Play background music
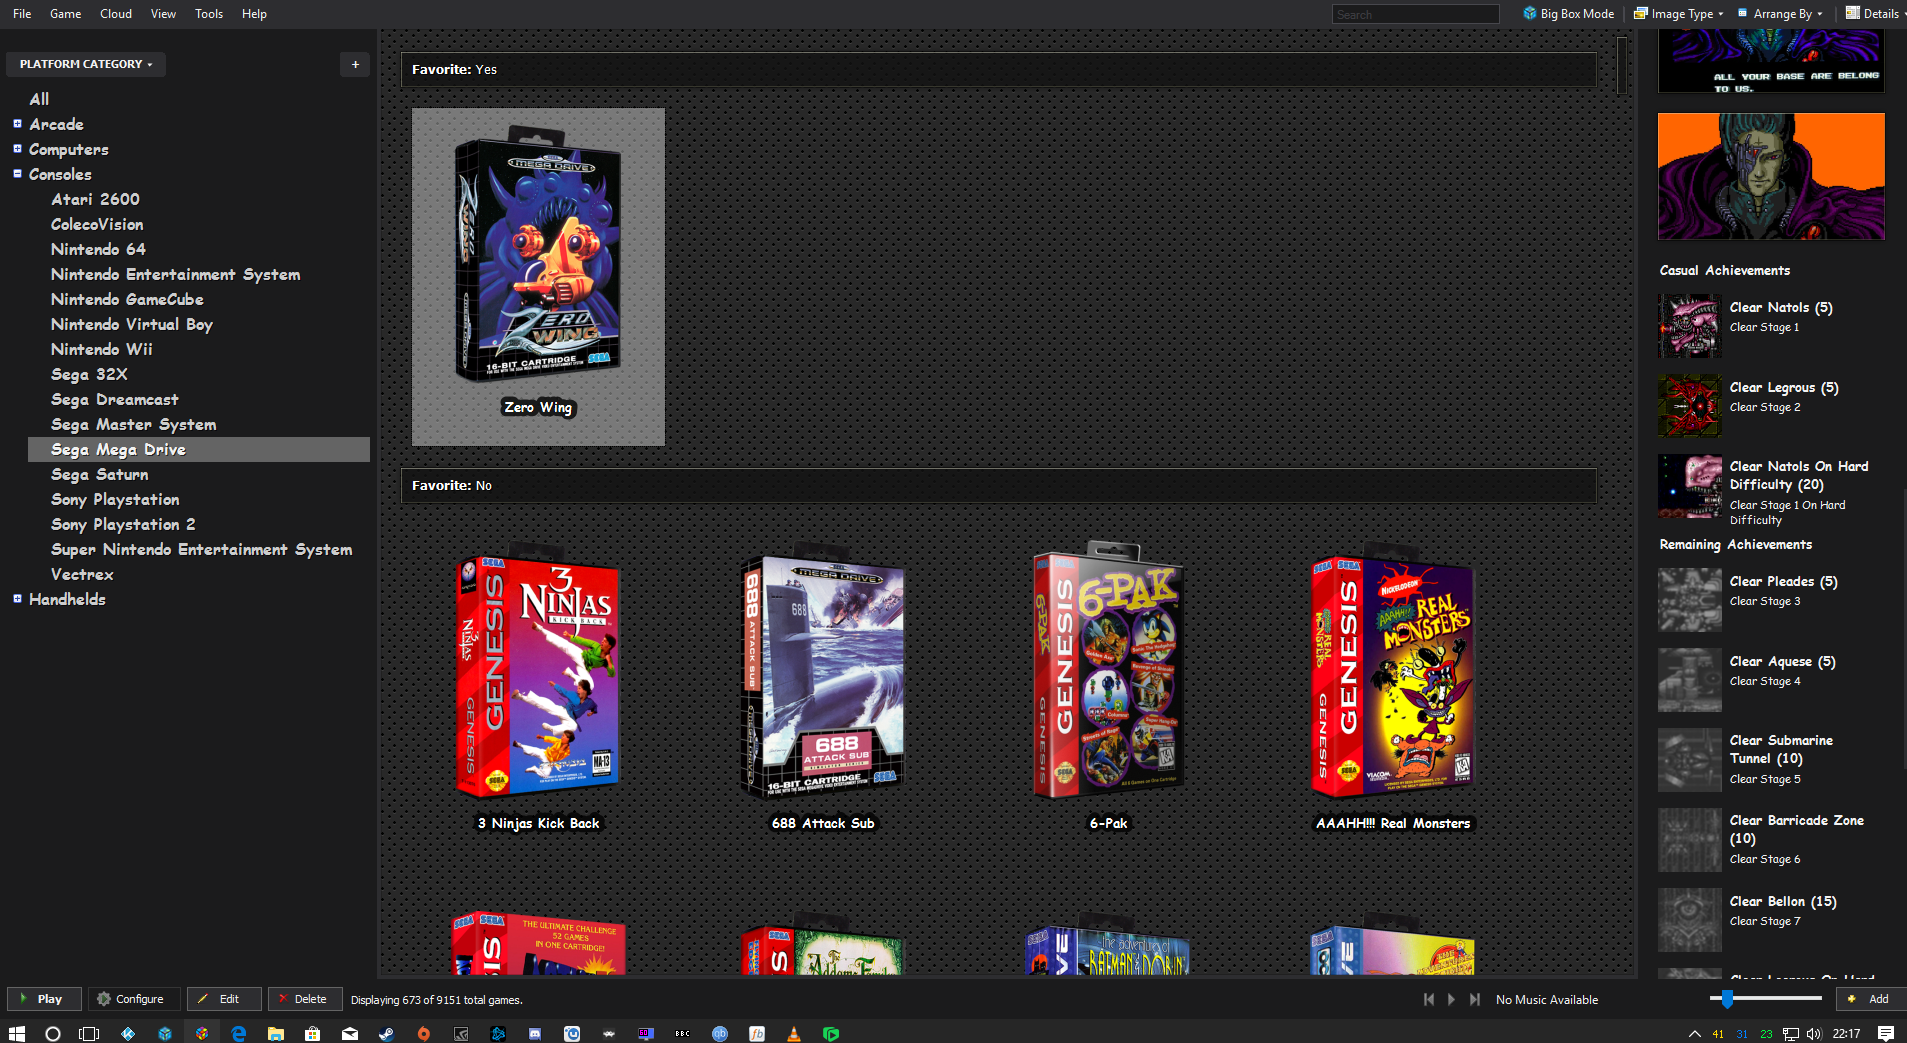1907x1043 pixels. pos(1451,999)
